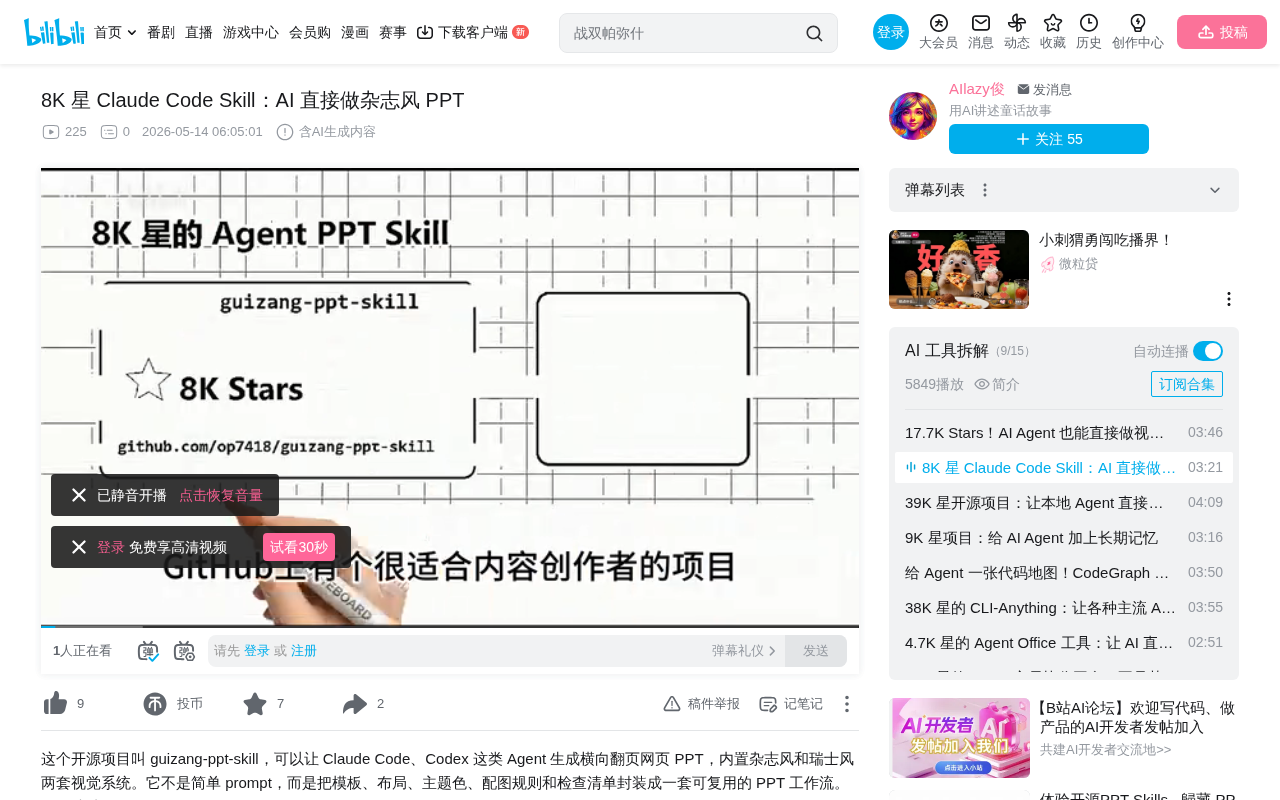Click 订阅合集 subscribe button
The width and height of the screenshot is (1280, 800).
point(1187,384)
